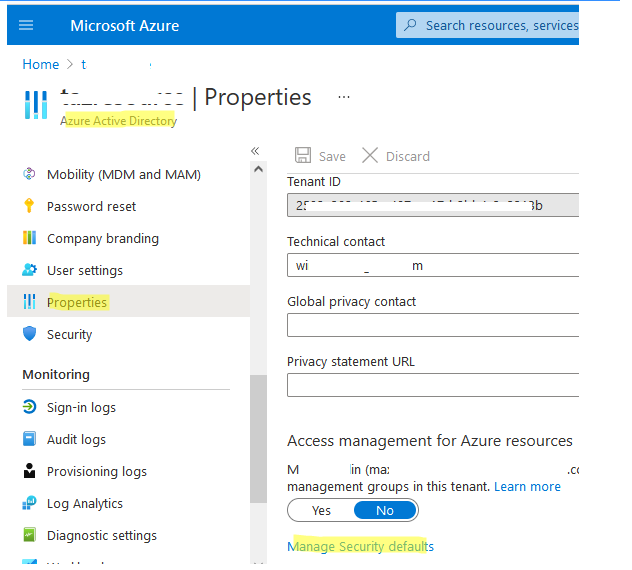Click the Password reset key icon
This screenshot has width=632, height=570.
tap(29, 206)
